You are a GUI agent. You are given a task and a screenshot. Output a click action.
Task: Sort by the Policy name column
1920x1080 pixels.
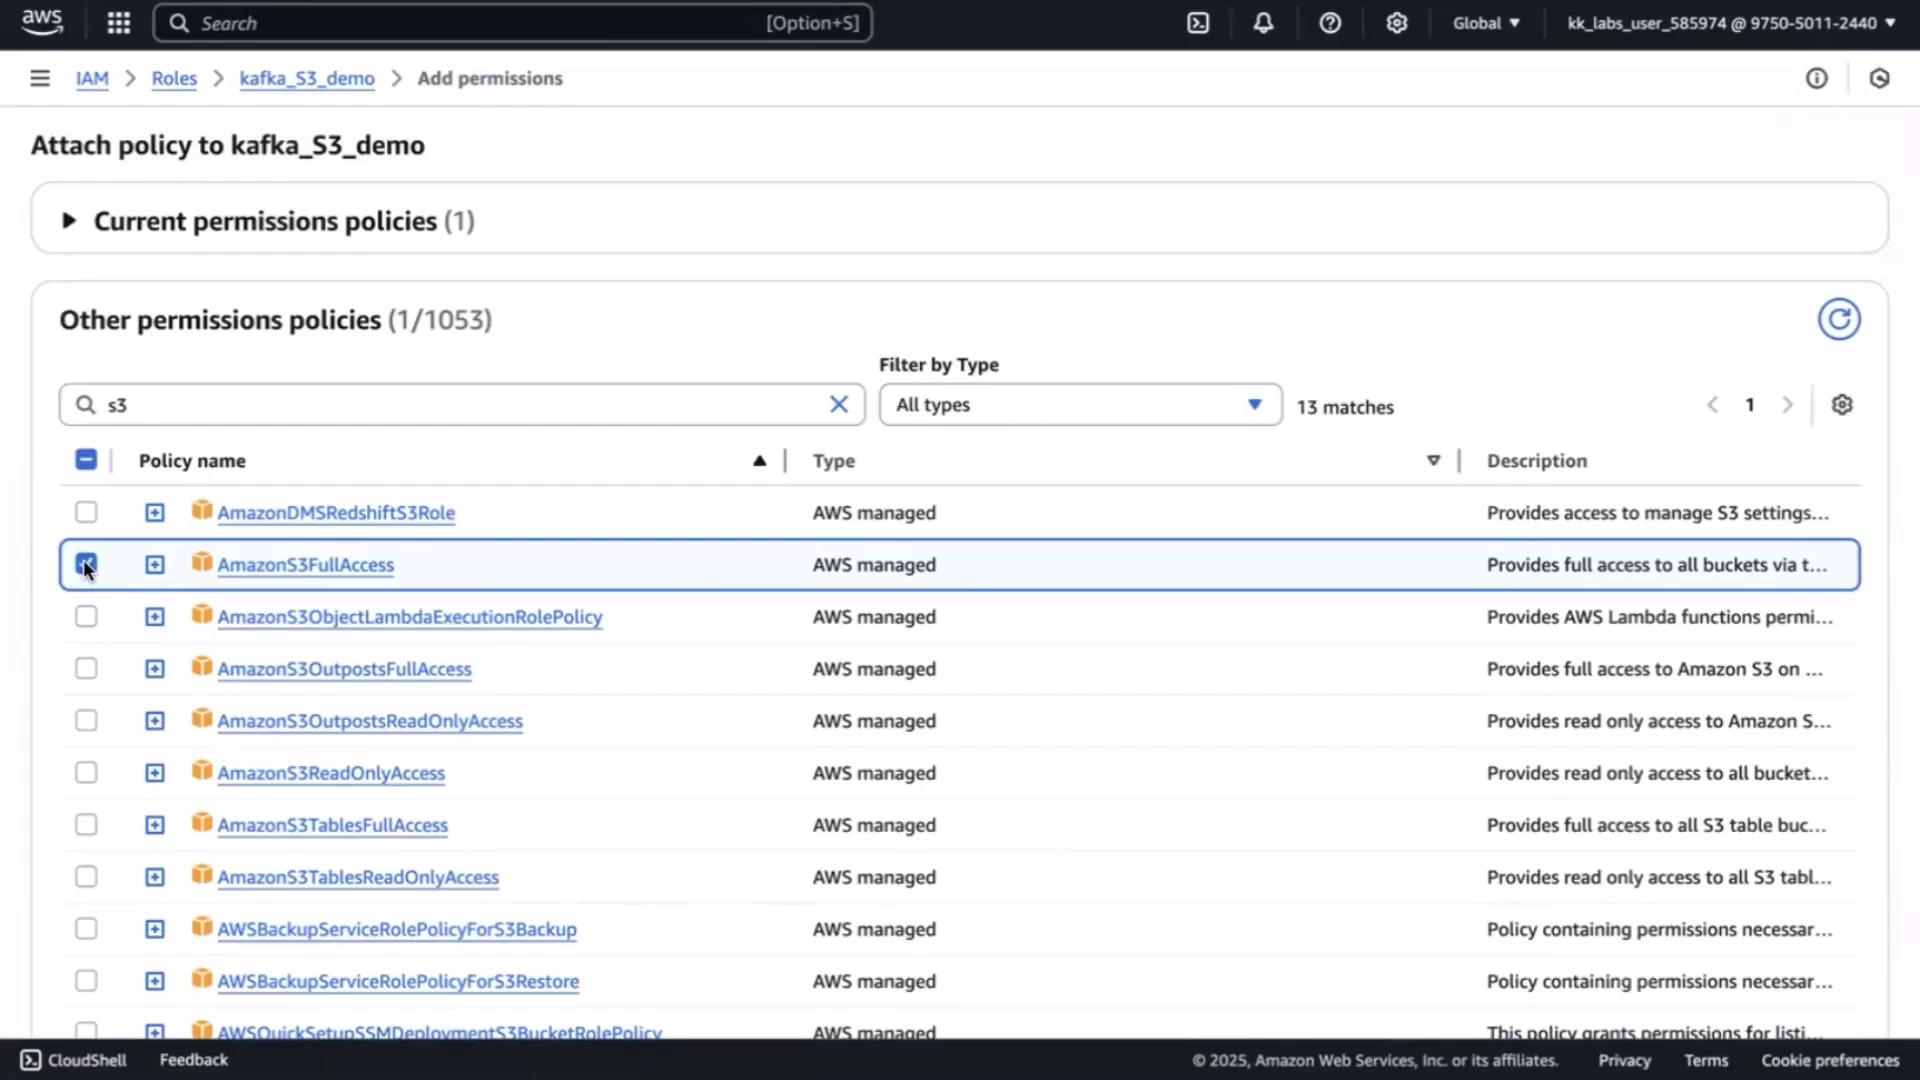192,461
